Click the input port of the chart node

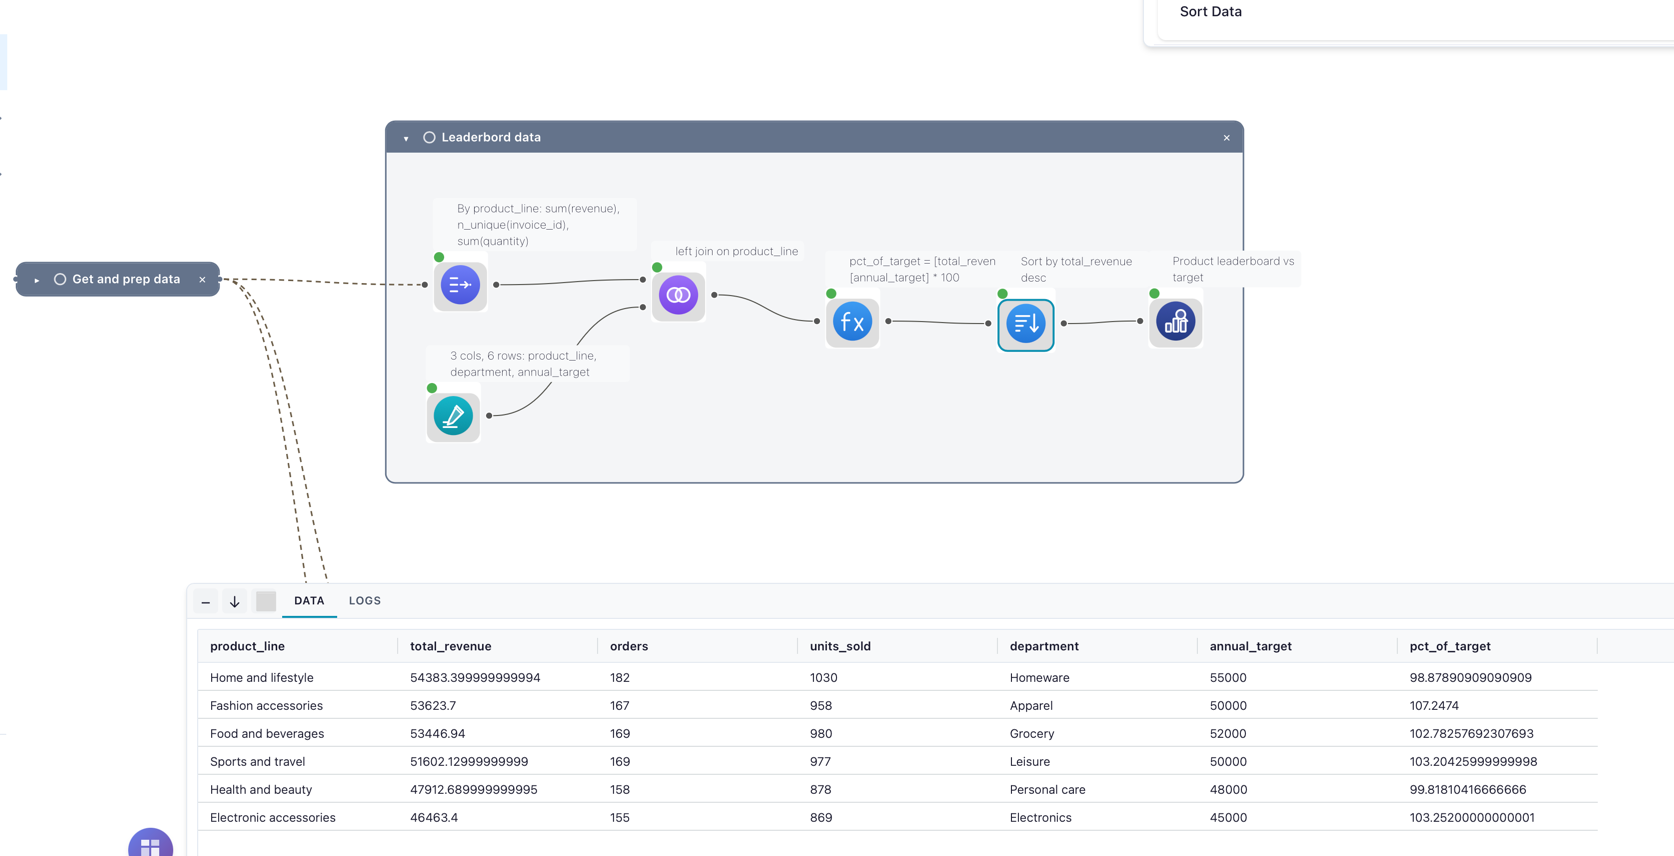click(1140, 321)
